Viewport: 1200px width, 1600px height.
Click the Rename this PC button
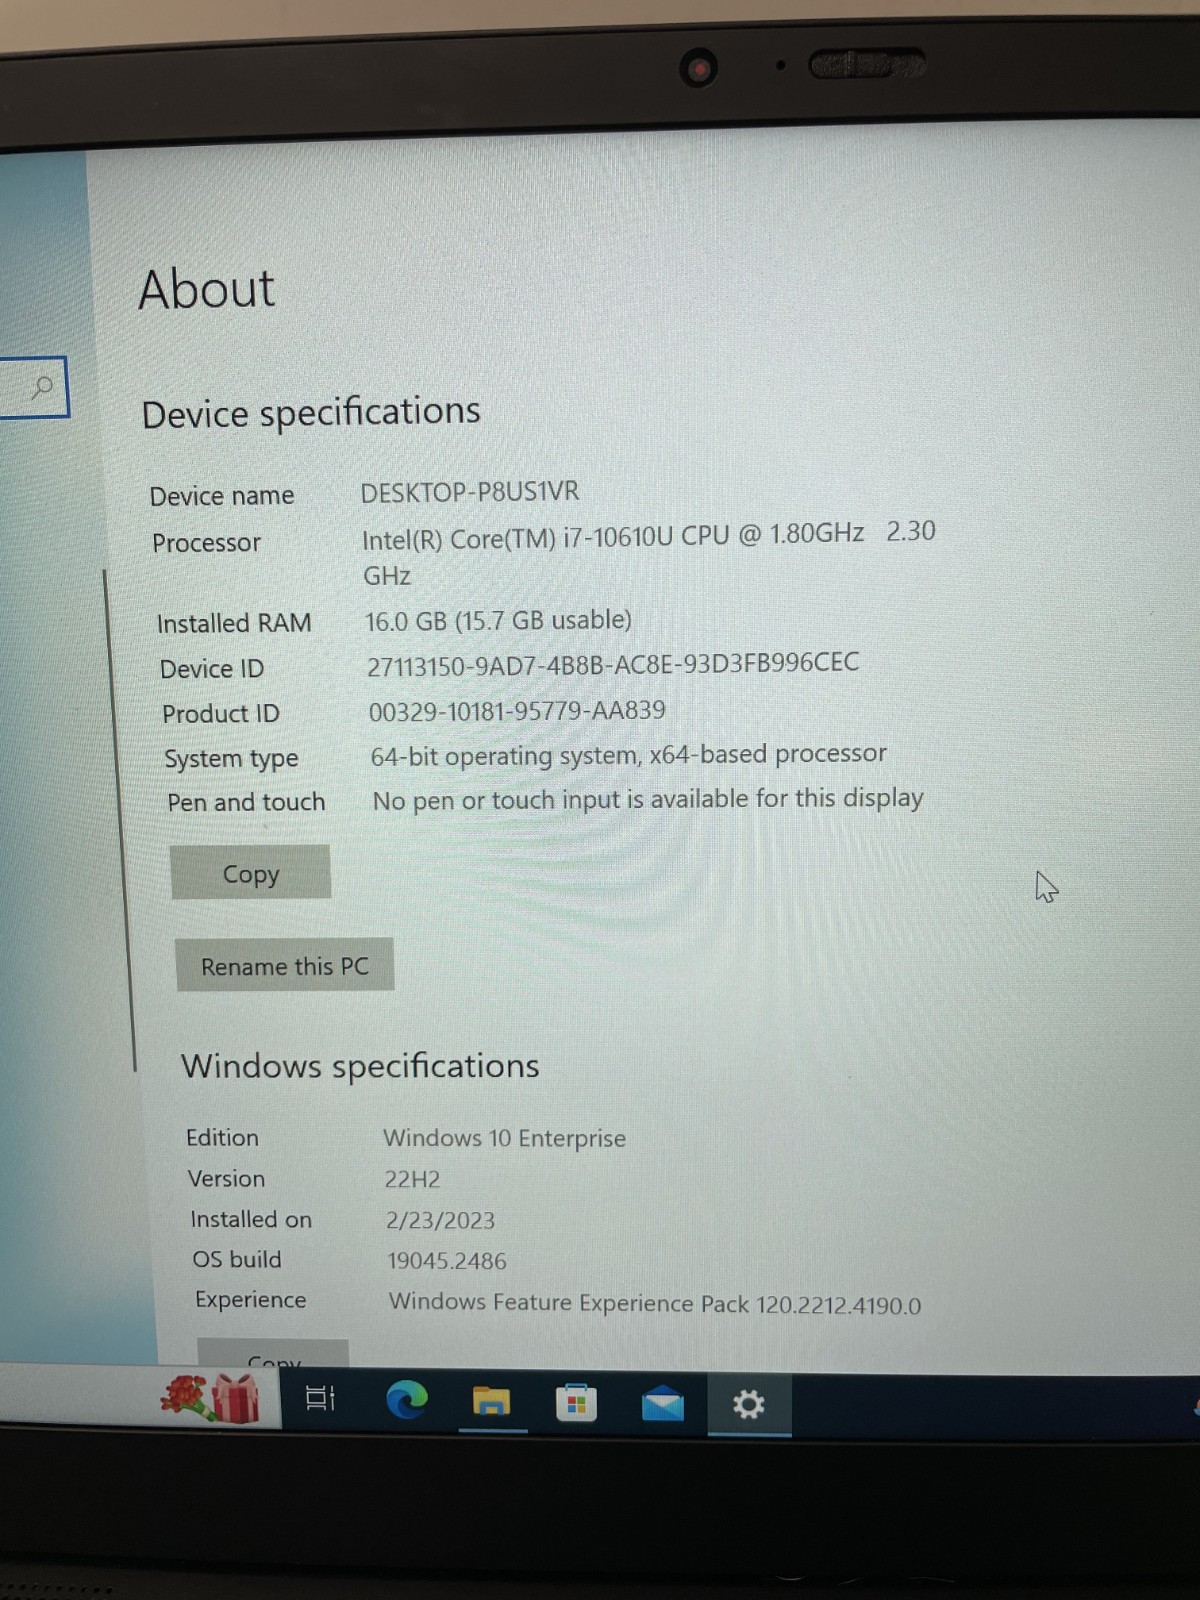point(285,965)
